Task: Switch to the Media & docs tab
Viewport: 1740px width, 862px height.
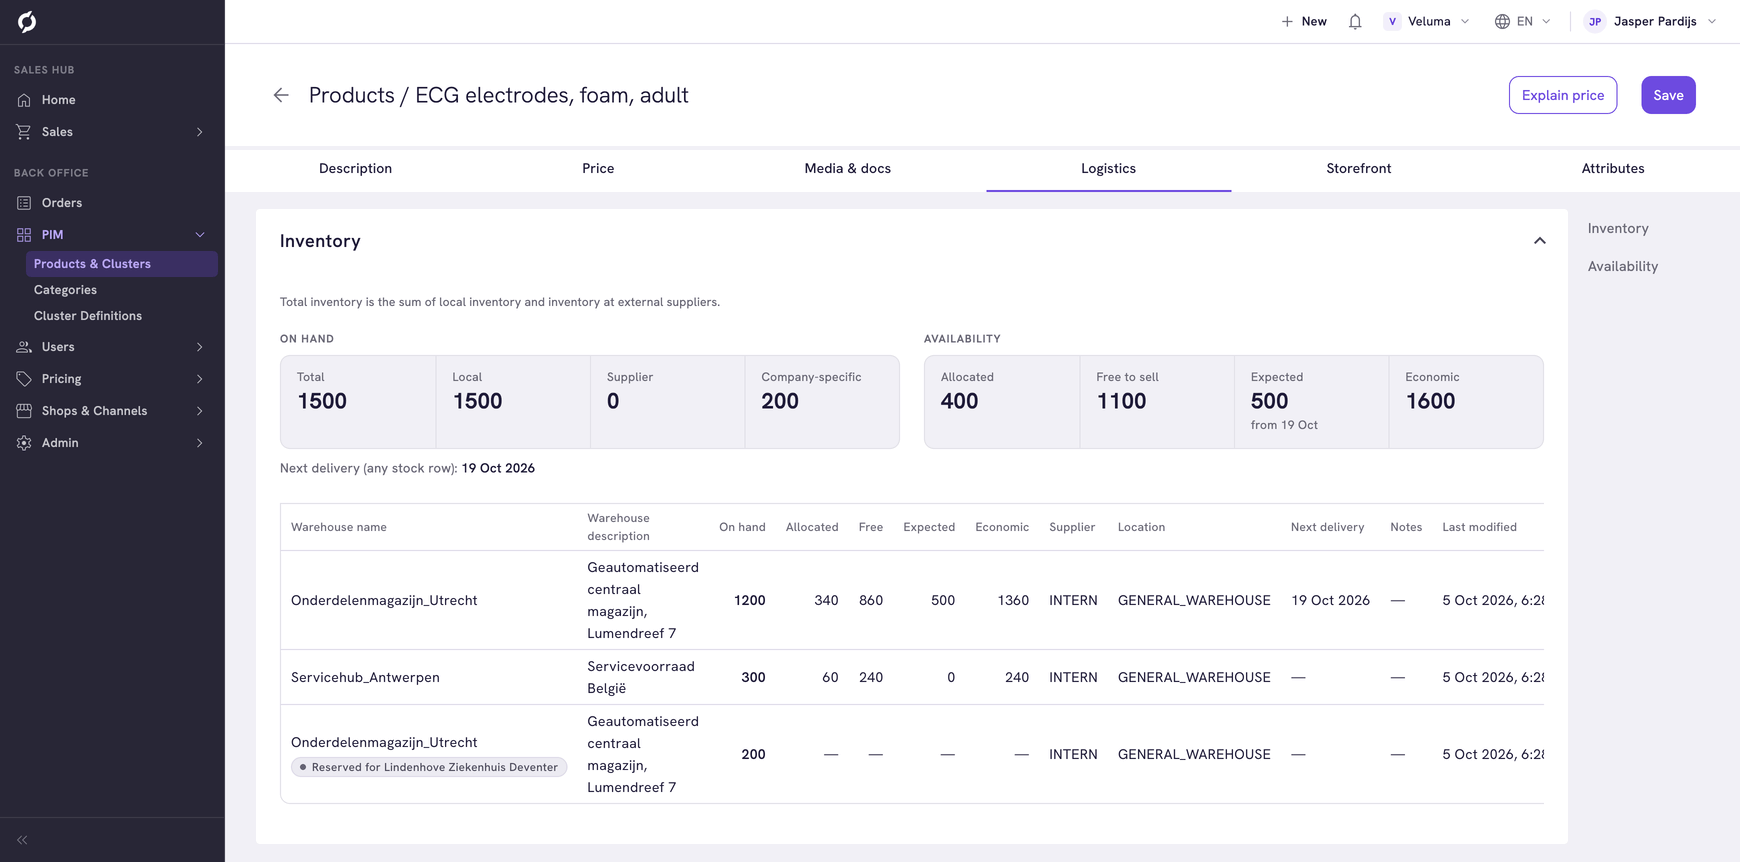Action: 848,169
